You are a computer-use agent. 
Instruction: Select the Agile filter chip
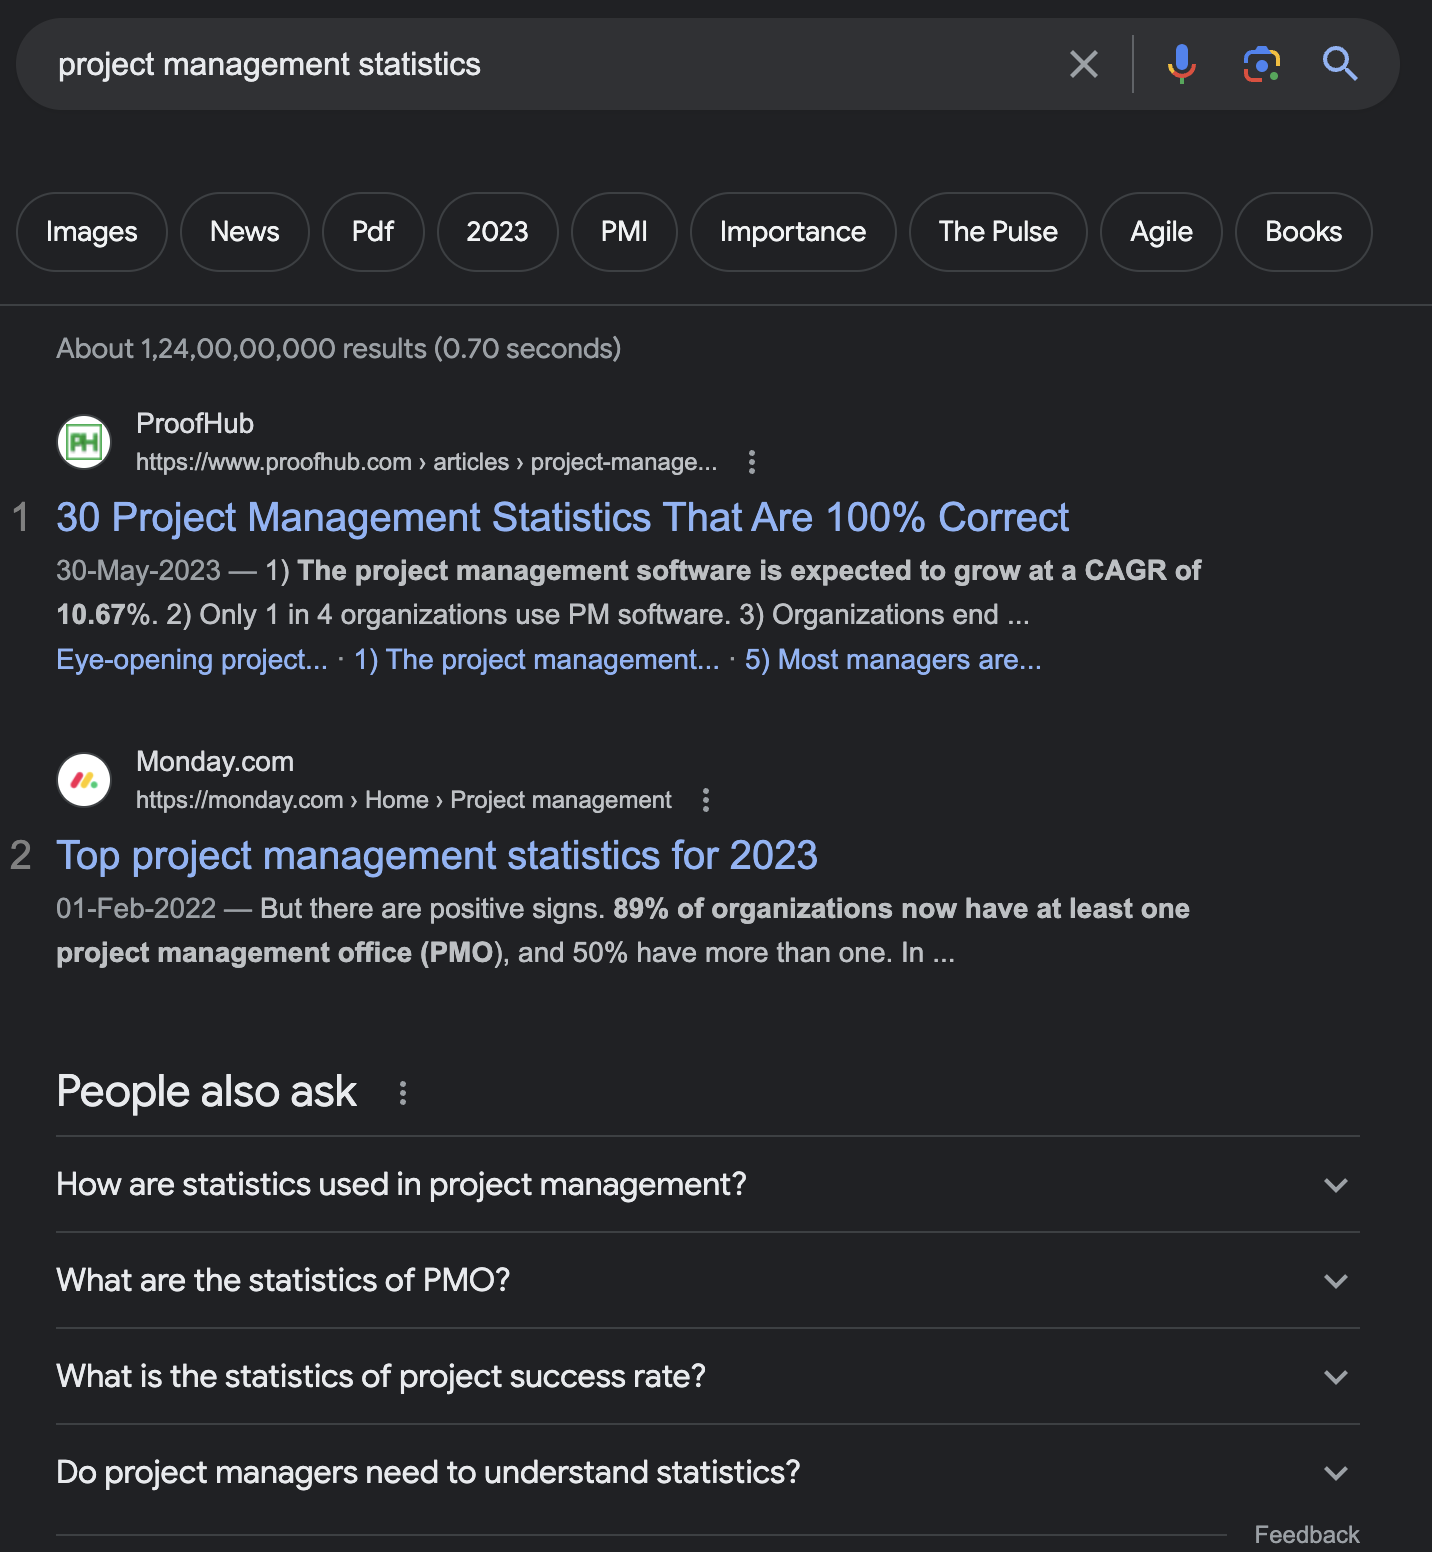coord(1161,232)
